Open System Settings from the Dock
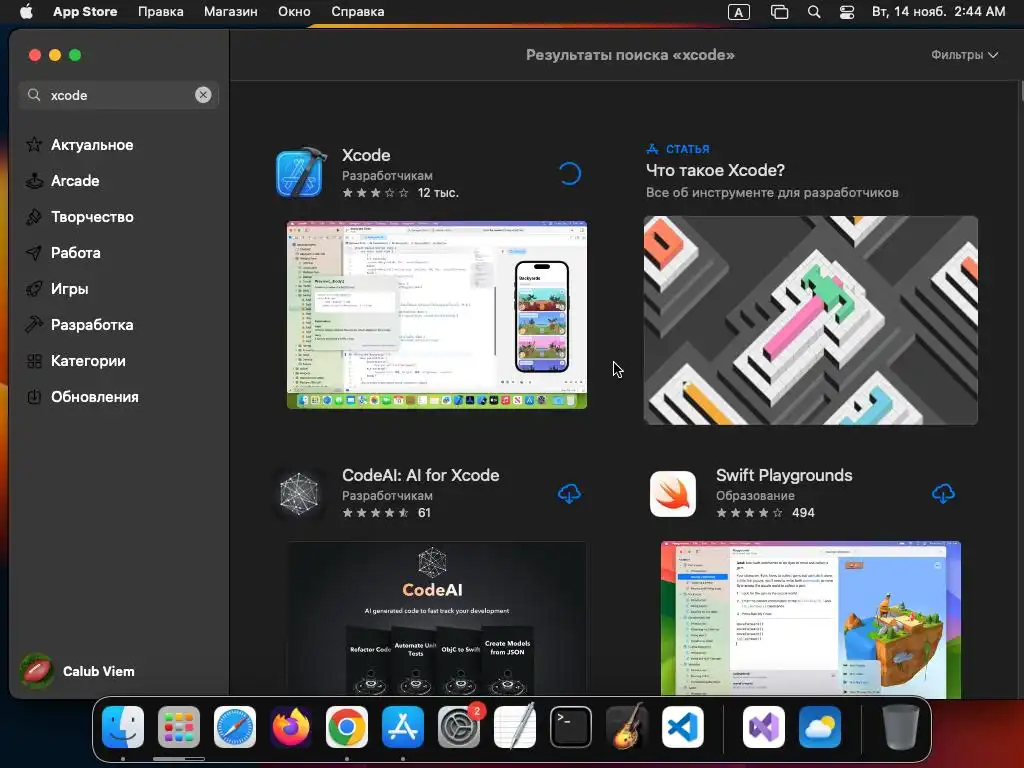Screen dimensions: 1024x768 pyautogui.click(x=459, y=727)
